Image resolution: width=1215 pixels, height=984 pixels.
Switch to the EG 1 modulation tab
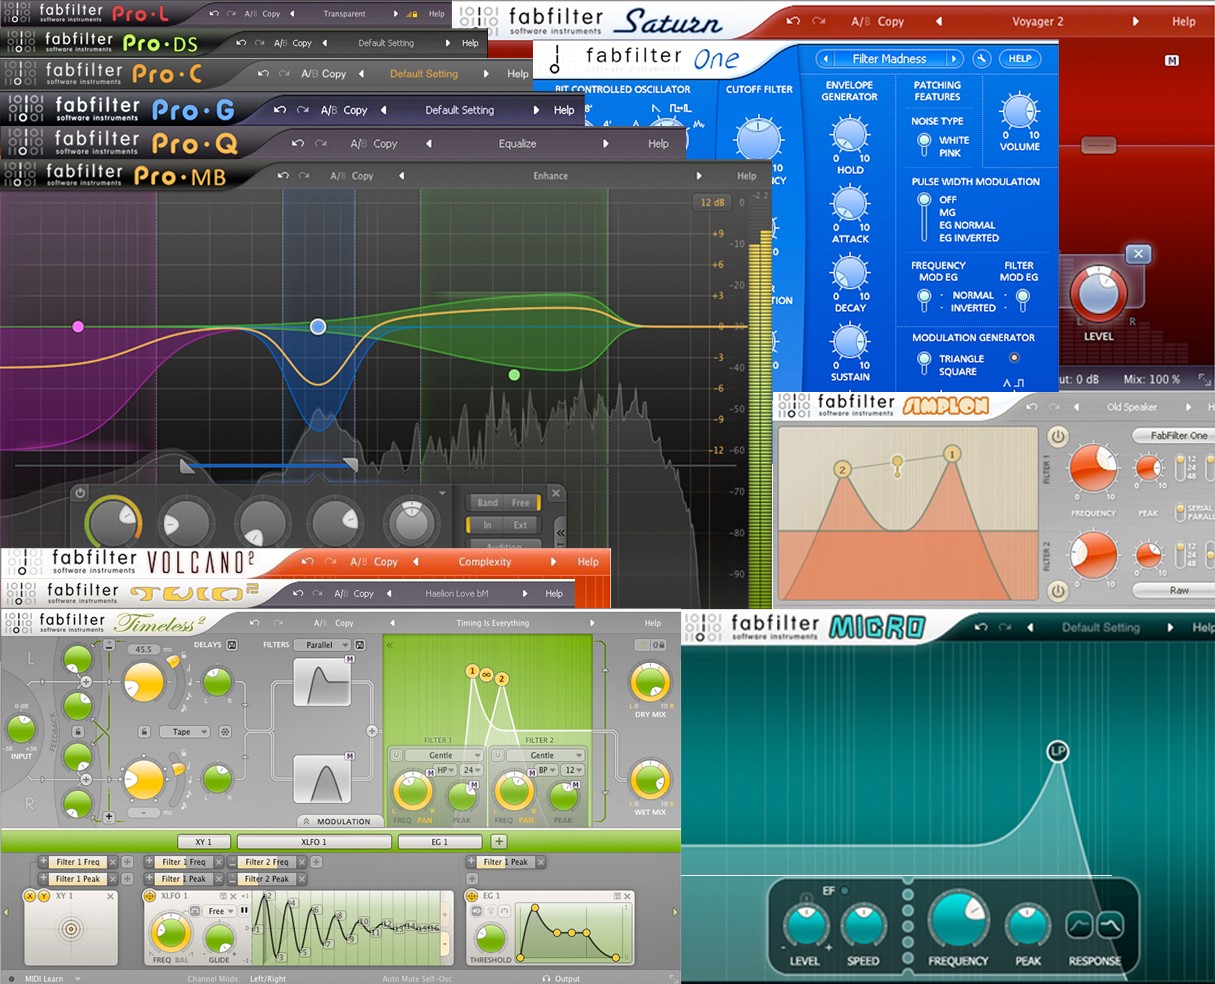click(440, 842)
